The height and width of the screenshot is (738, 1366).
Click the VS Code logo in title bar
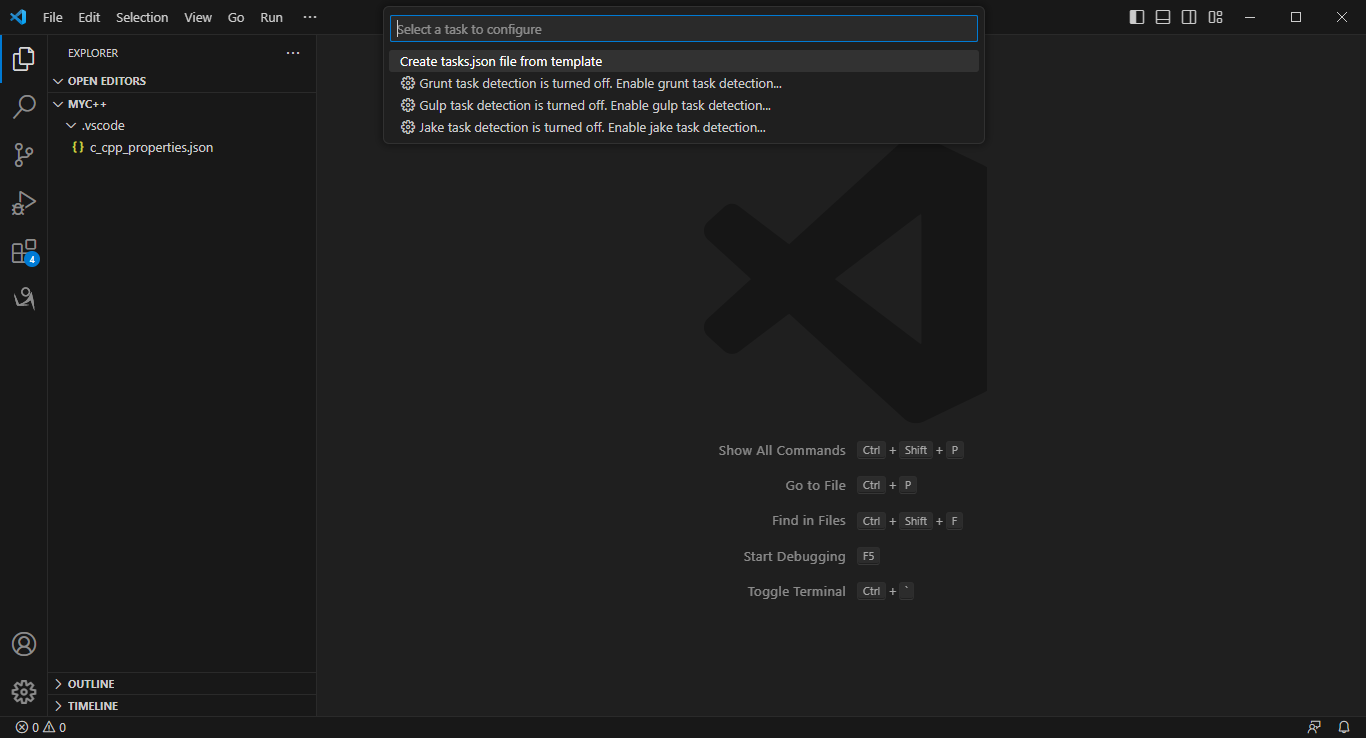tap(18, 17)
